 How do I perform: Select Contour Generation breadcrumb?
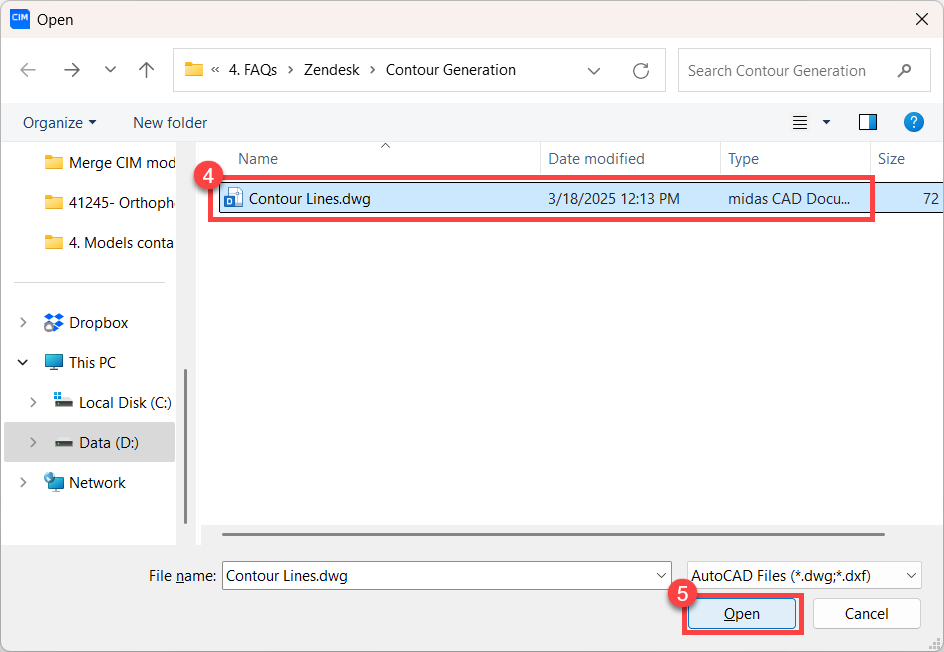450,70
